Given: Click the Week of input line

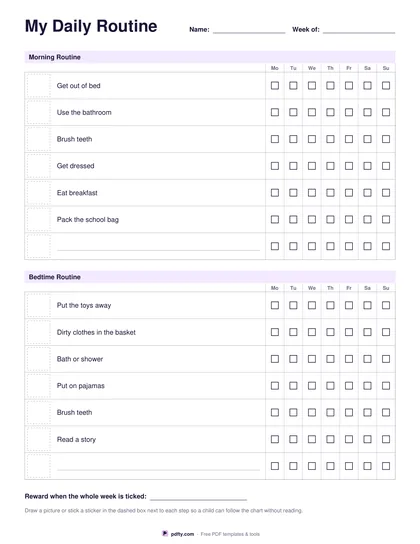Looking at the screenshot, I should [359, 30].
